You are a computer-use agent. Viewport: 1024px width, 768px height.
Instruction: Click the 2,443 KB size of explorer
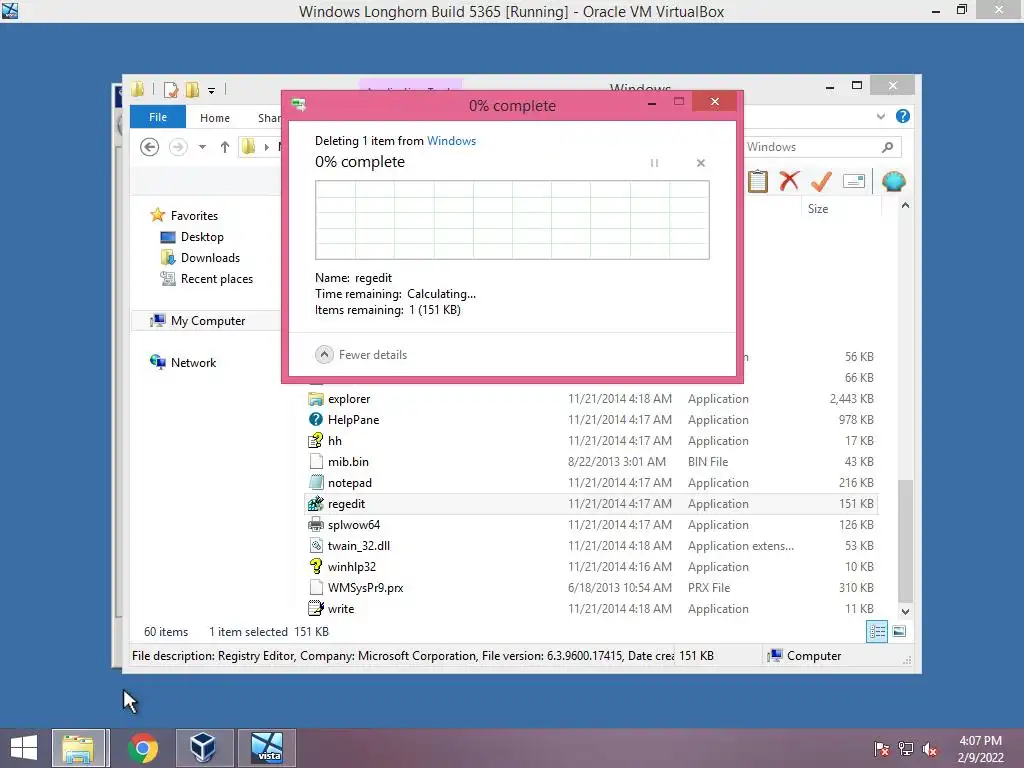[x=852, y=399]
